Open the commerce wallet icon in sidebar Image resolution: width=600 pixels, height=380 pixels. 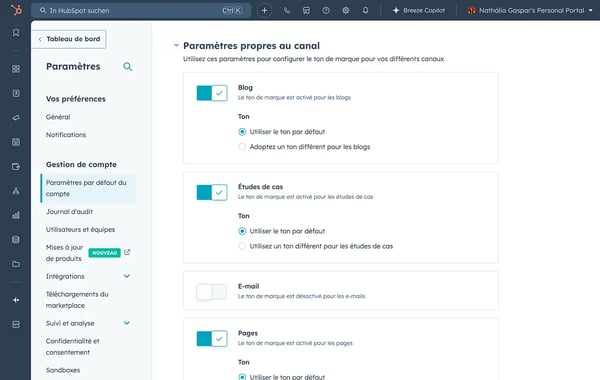pyautogui.click(x=16, y=166)
